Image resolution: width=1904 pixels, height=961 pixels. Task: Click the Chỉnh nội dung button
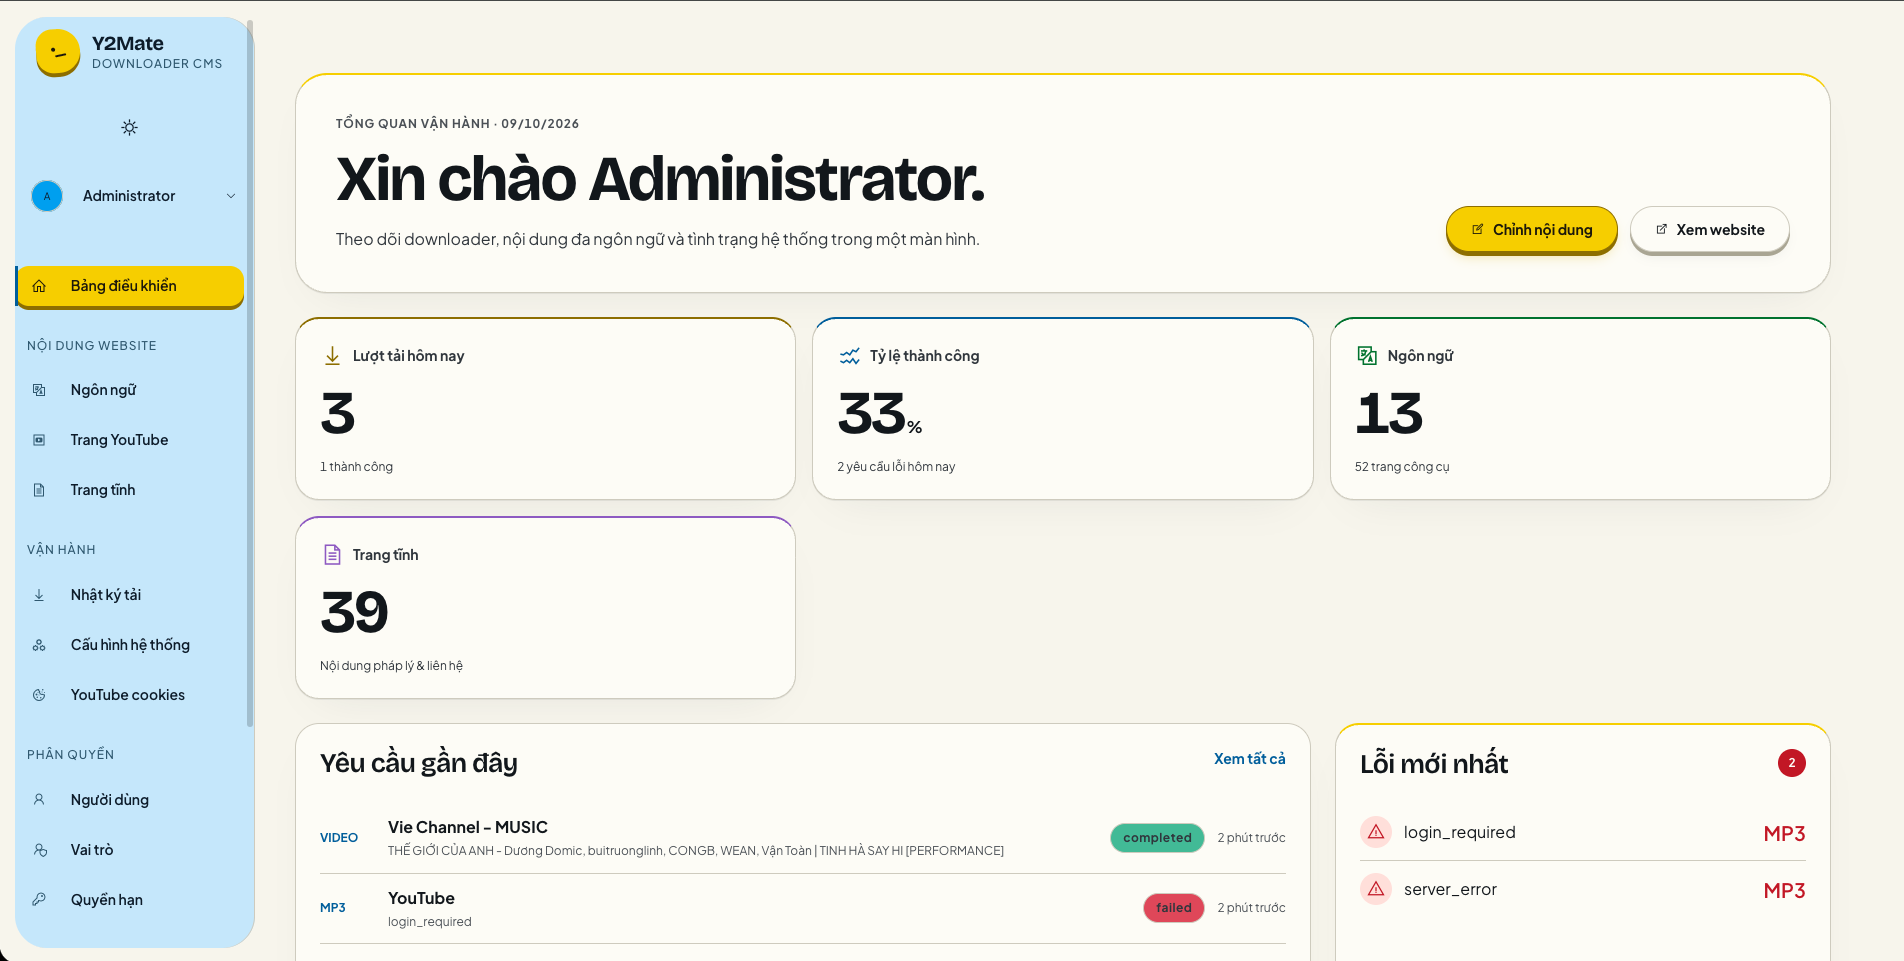click(x=1531, y=230)
